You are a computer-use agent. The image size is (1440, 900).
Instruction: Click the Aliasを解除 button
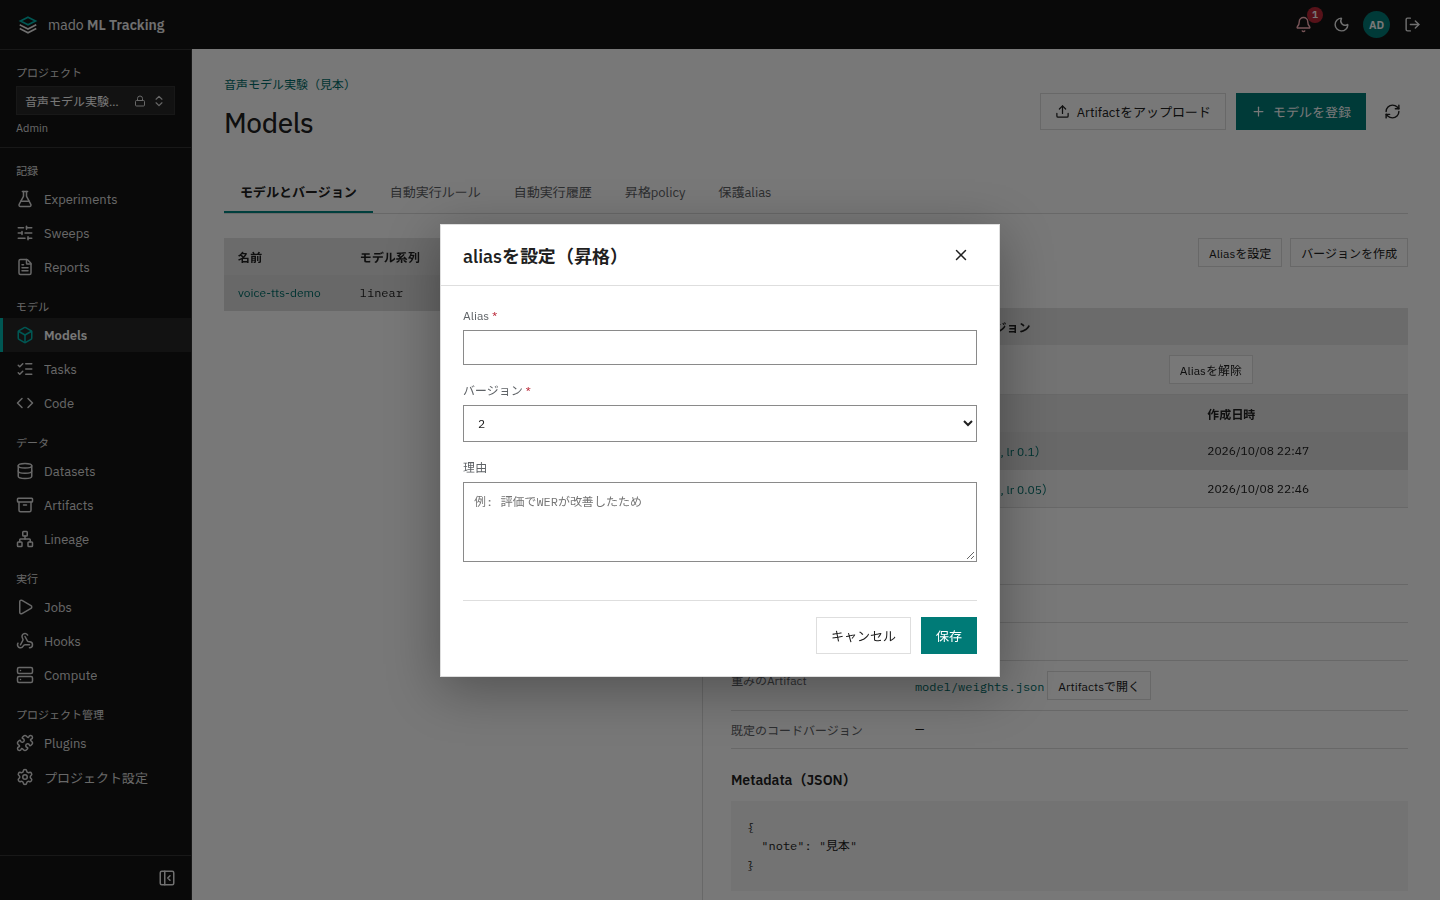(1211, 370)
